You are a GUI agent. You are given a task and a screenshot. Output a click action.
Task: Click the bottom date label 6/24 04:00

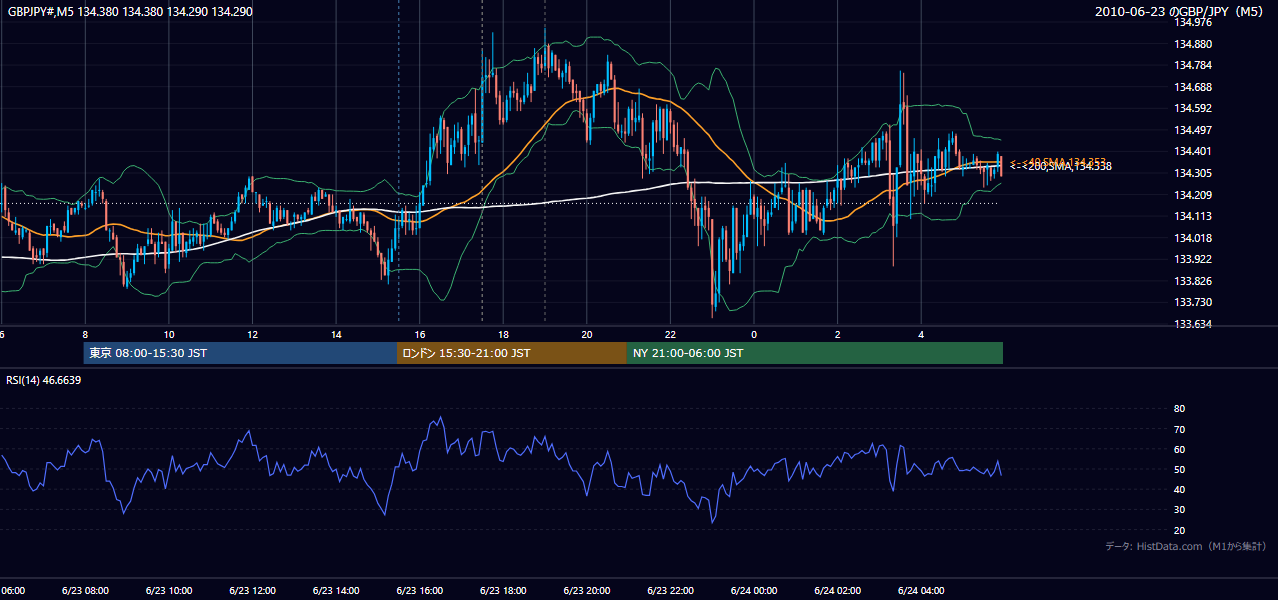coord(921,591)
